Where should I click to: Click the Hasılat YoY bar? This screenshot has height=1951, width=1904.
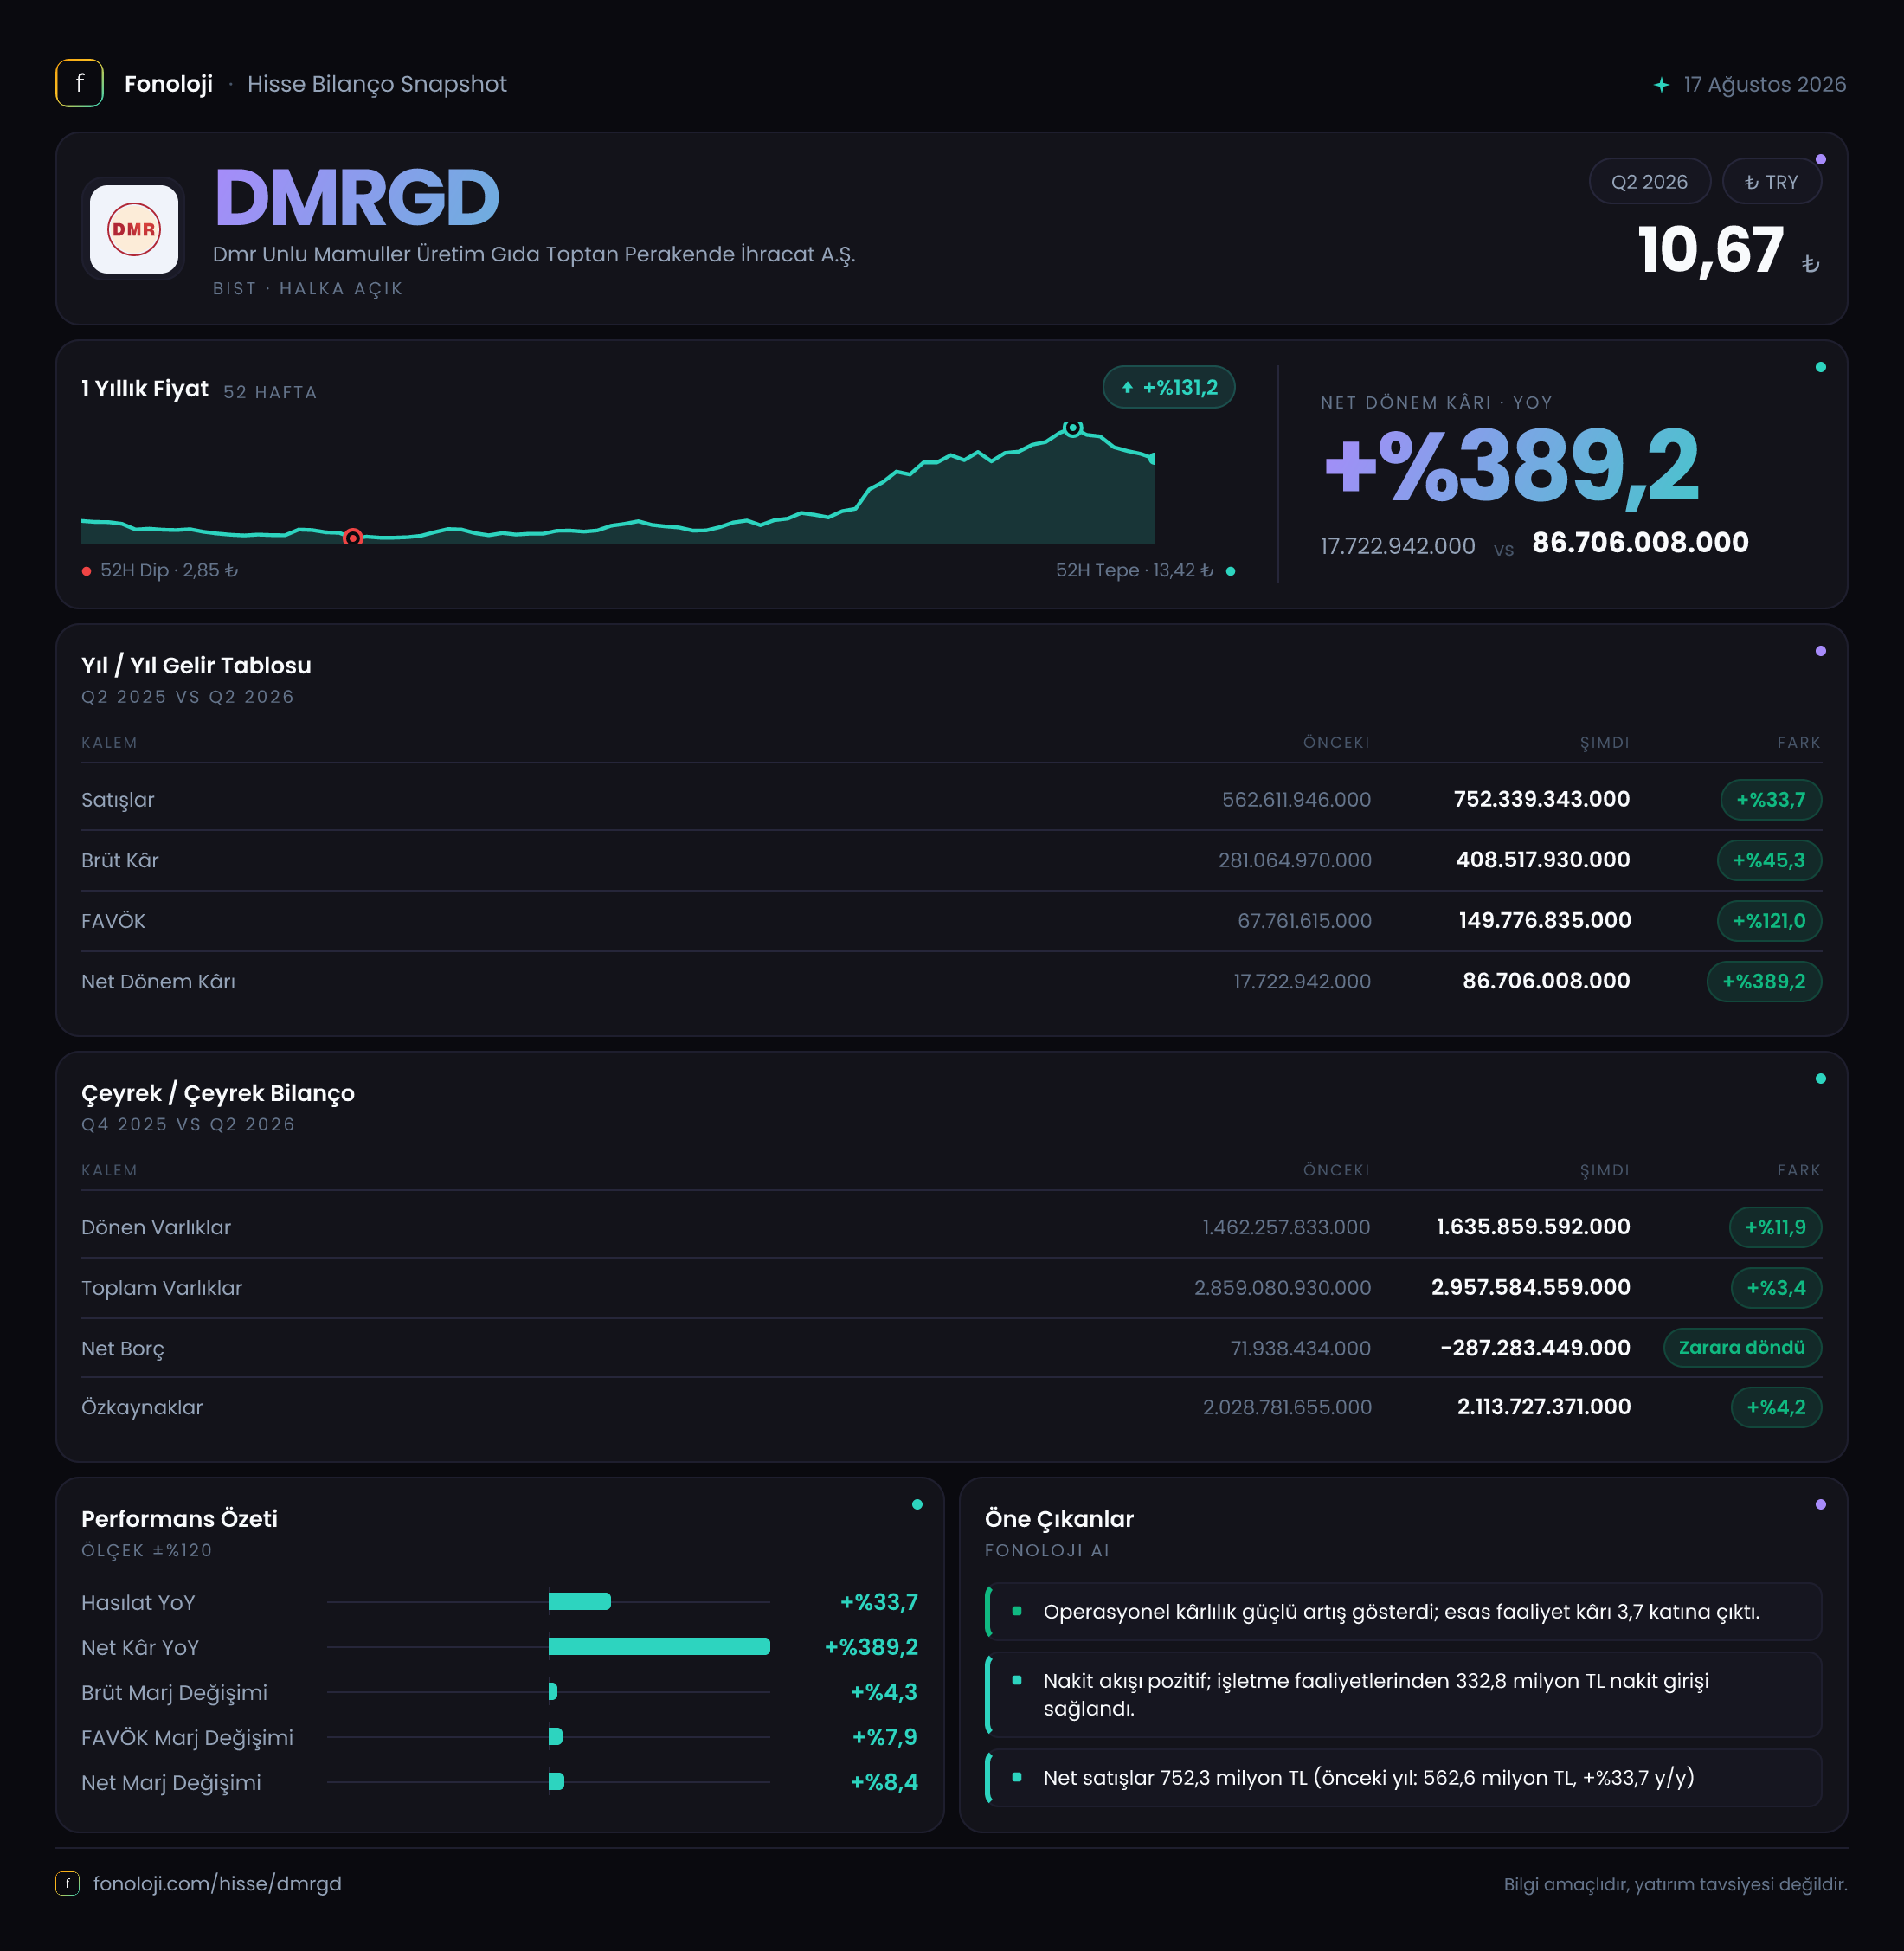tap(580, 1602)
